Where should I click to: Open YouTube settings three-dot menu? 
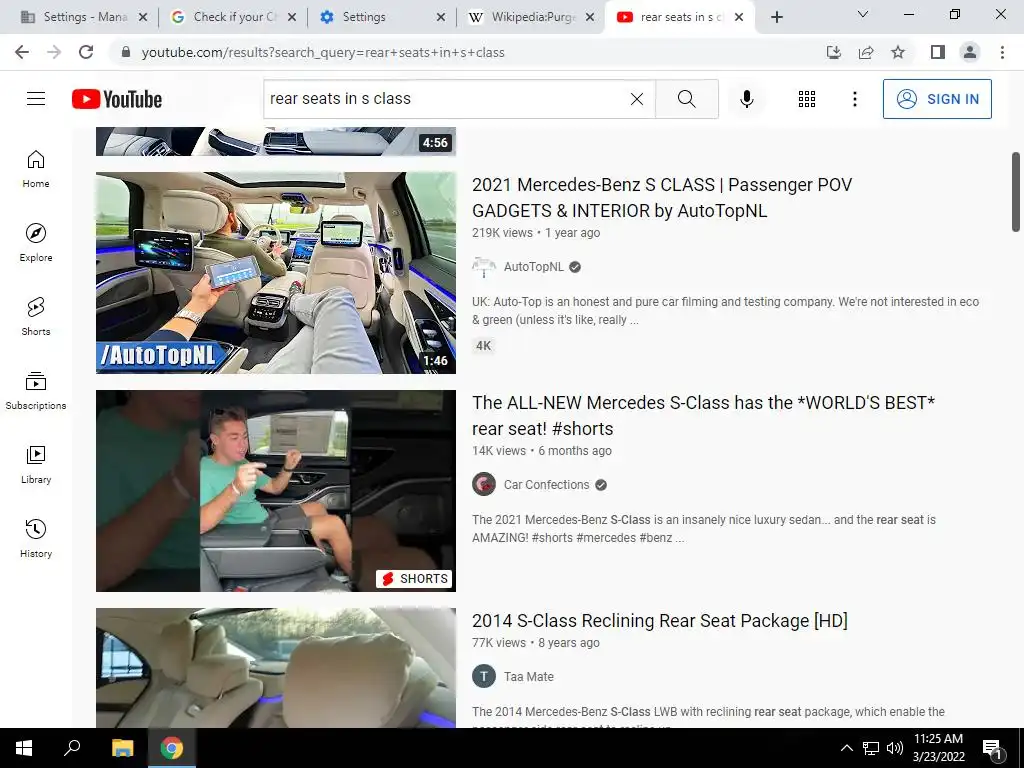point(854,99)
